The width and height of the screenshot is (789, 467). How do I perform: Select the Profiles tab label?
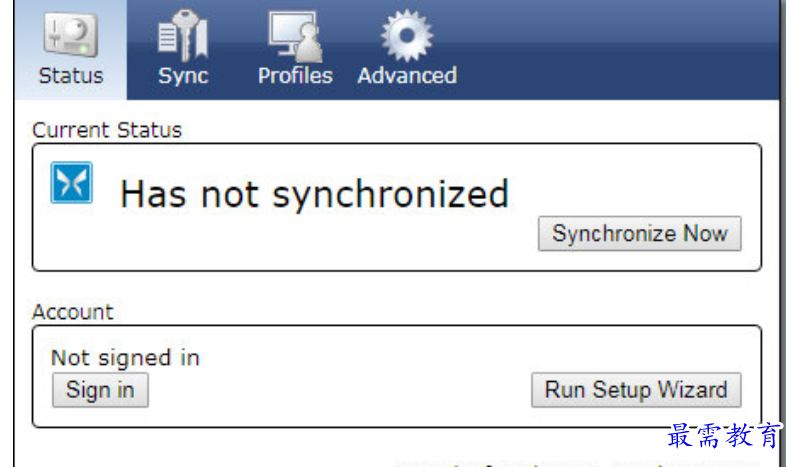[x=295, y=76]
